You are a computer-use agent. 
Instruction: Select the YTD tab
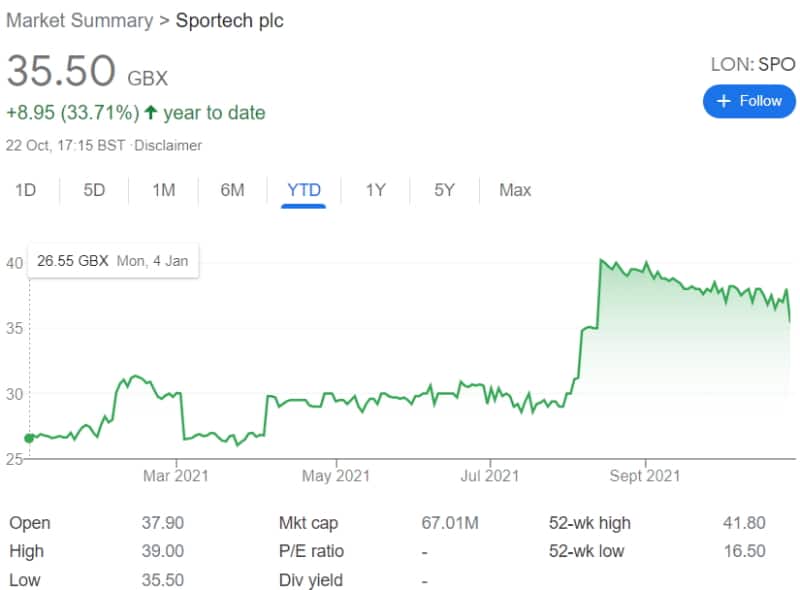(304, 190)
